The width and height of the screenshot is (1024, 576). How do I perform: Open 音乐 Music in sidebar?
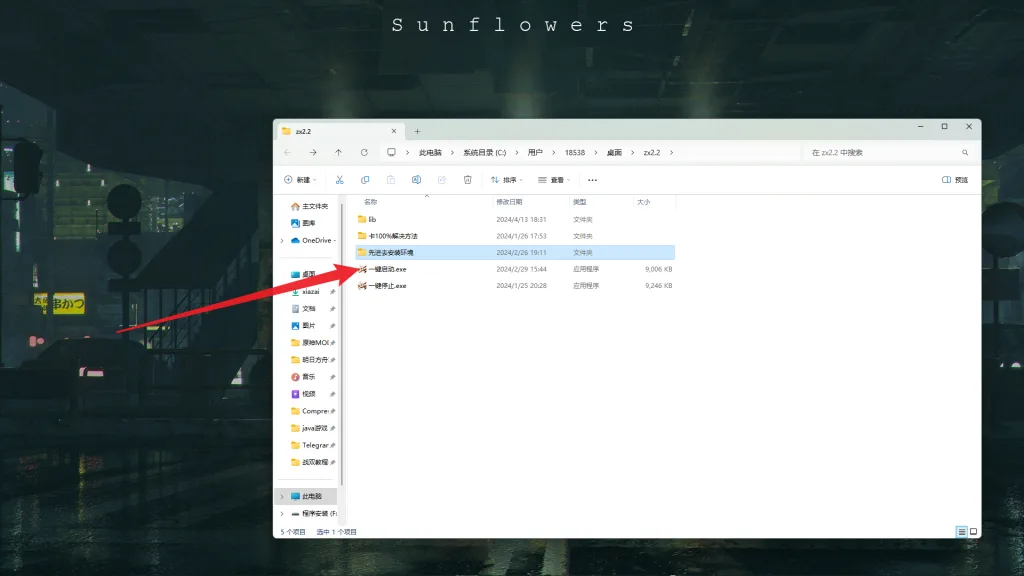click(x=304, y=377)
